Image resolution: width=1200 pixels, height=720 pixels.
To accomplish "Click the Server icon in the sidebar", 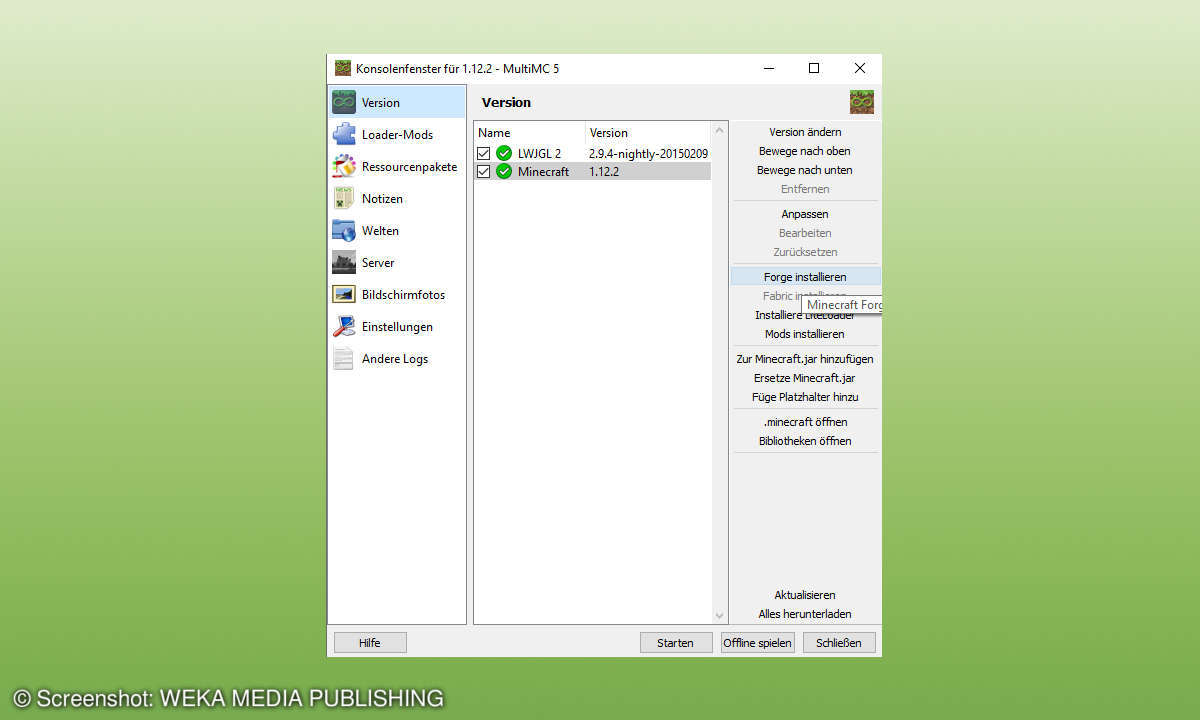I will [x=344, y=262].
